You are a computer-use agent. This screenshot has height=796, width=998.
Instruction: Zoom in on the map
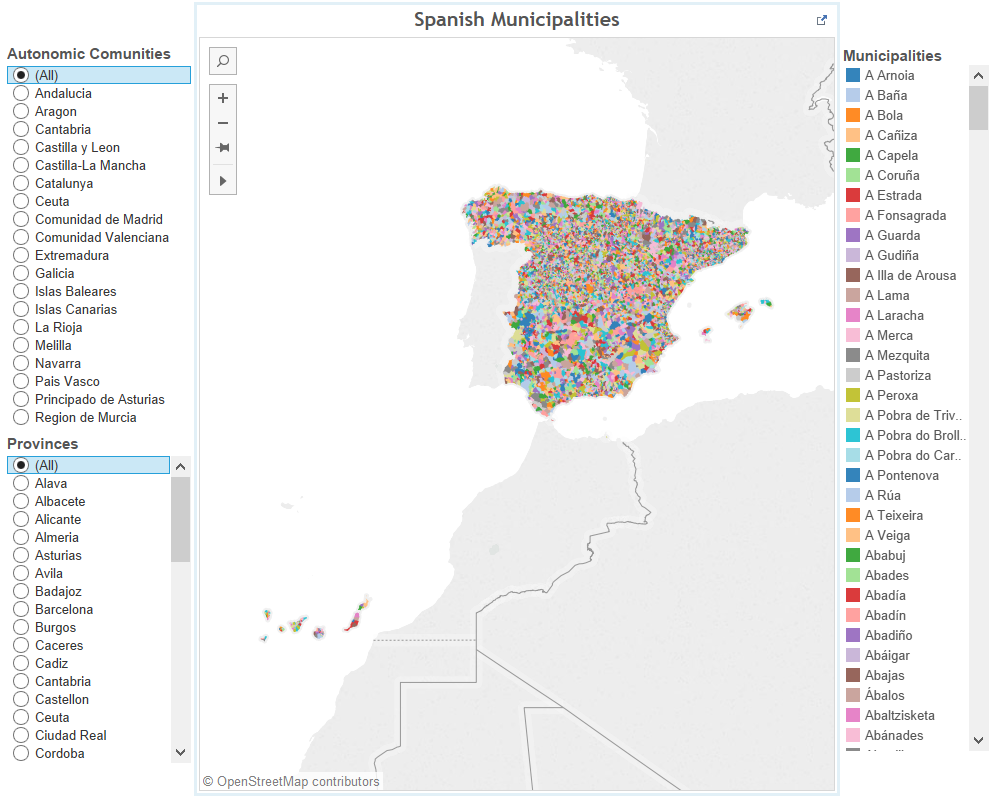223,98
